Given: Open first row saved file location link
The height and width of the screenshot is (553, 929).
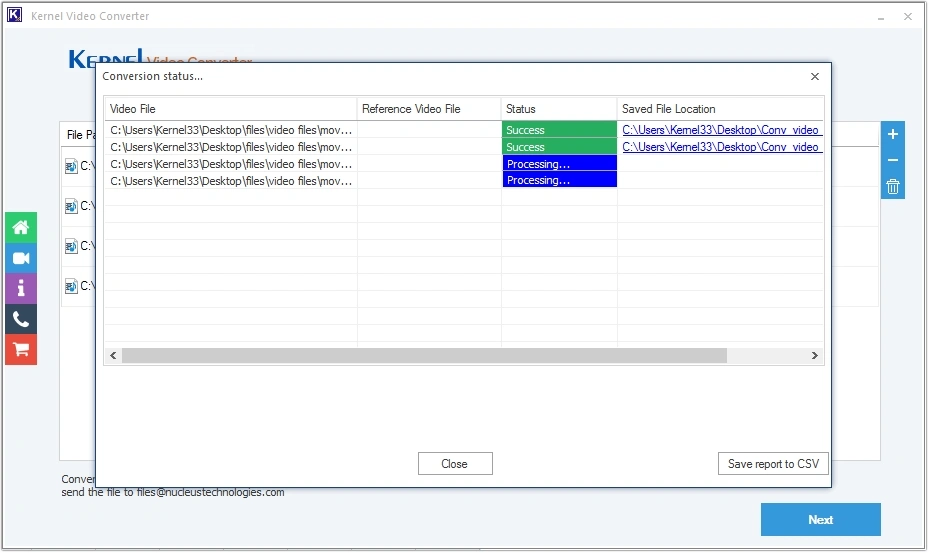Looking at the screenshot, I should [x=721, y=130].
